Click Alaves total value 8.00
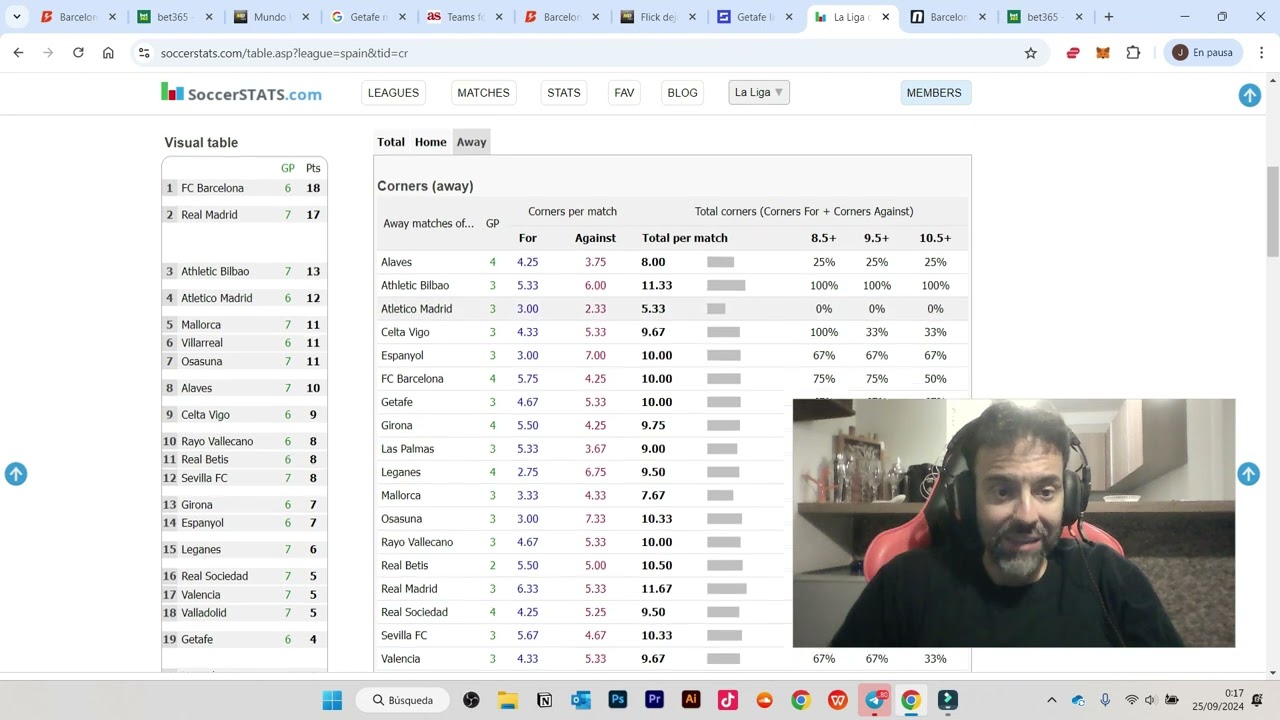This screenshot has height=720, width=1280. click(x=653, y=262)
